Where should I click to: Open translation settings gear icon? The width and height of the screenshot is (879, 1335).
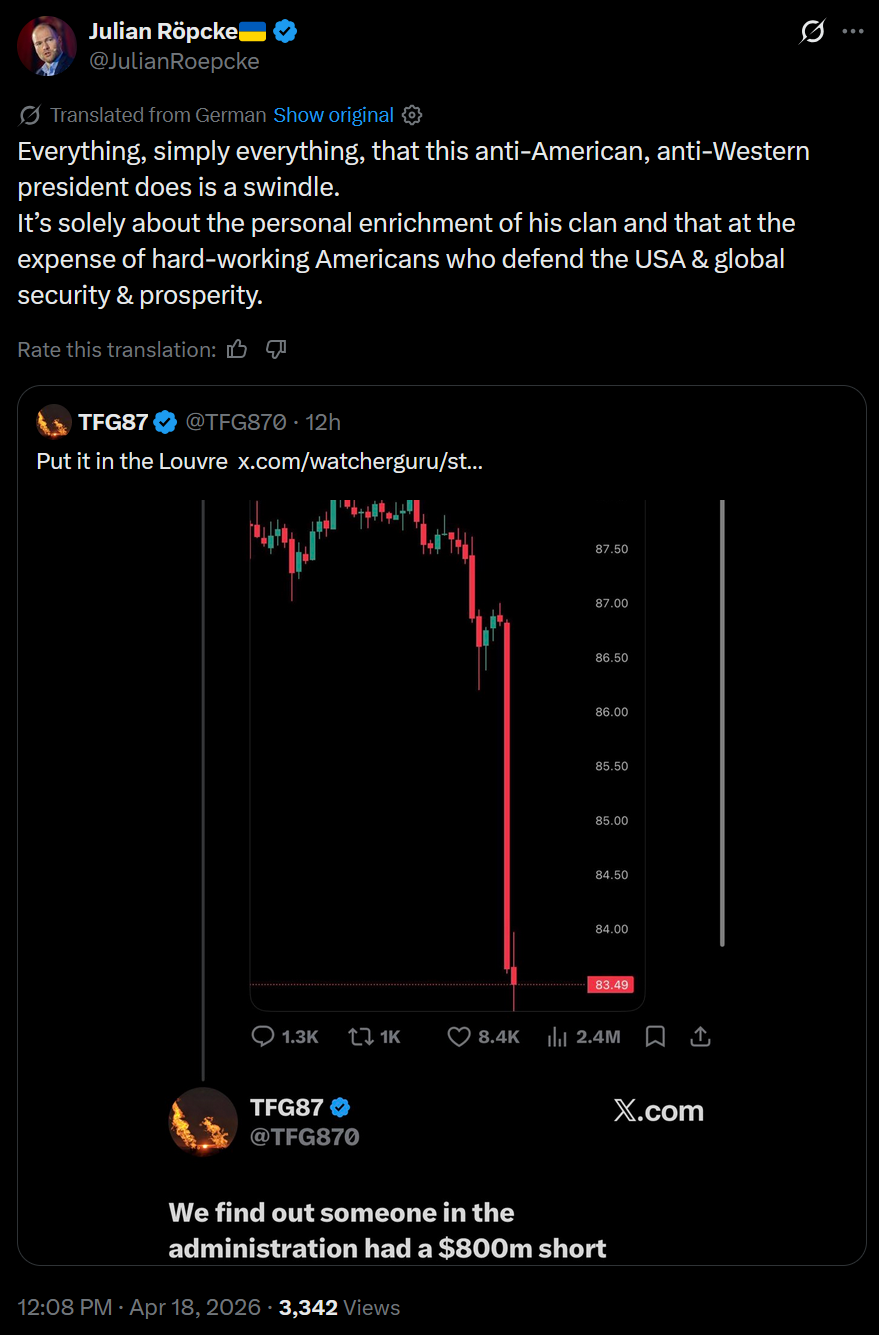click(411, 115)
